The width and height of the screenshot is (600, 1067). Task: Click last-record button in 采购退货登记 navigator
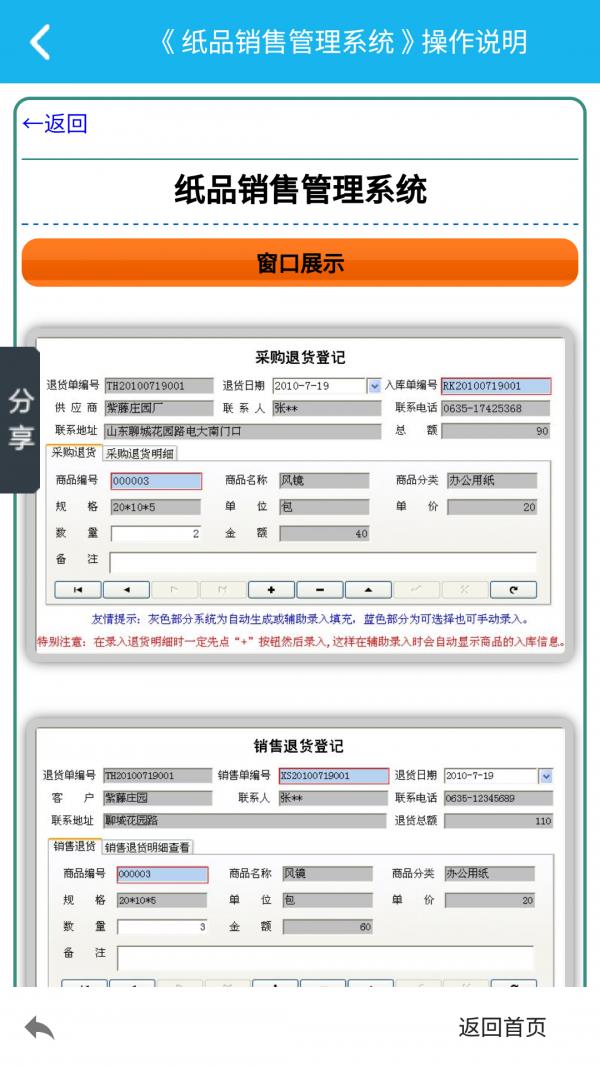(x=222, y=590)
